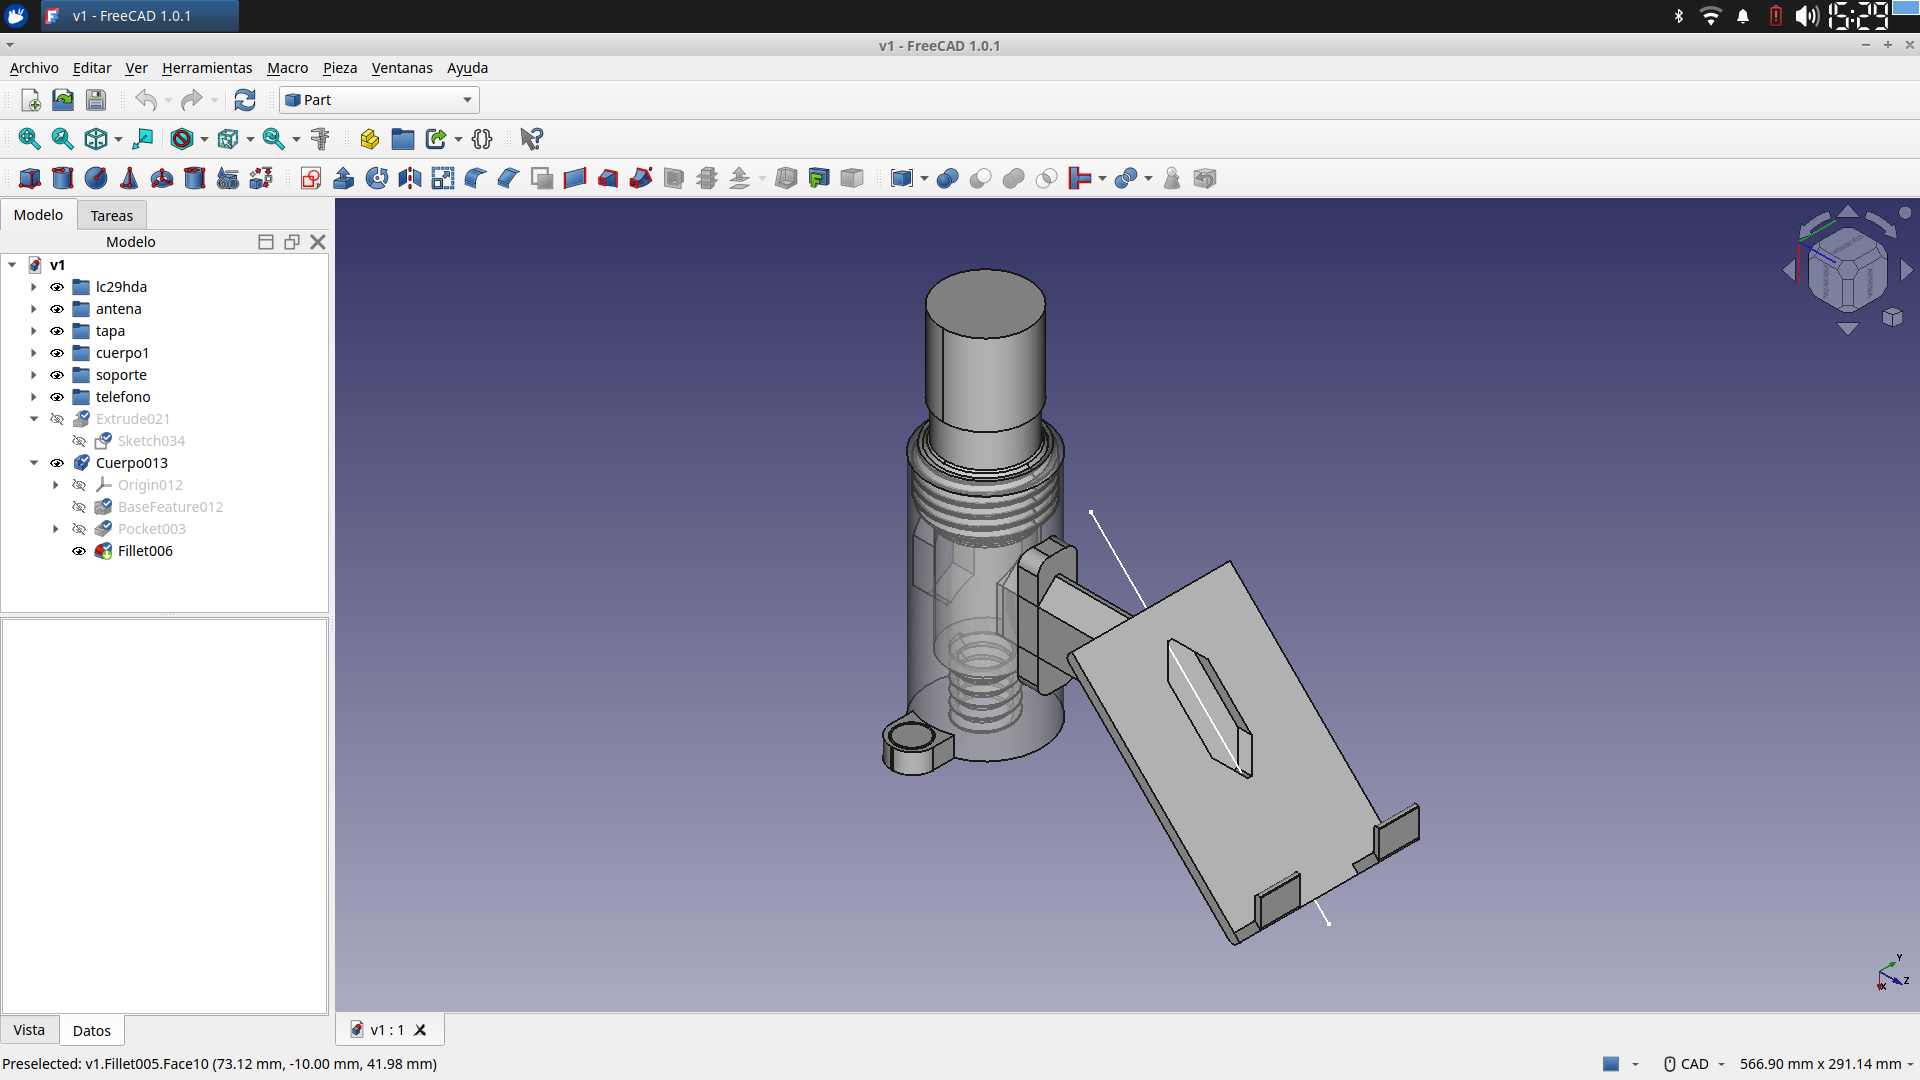The image size is (1920, 1080).
Task: Open the Herramientas menu
Action: click(207, 68)
